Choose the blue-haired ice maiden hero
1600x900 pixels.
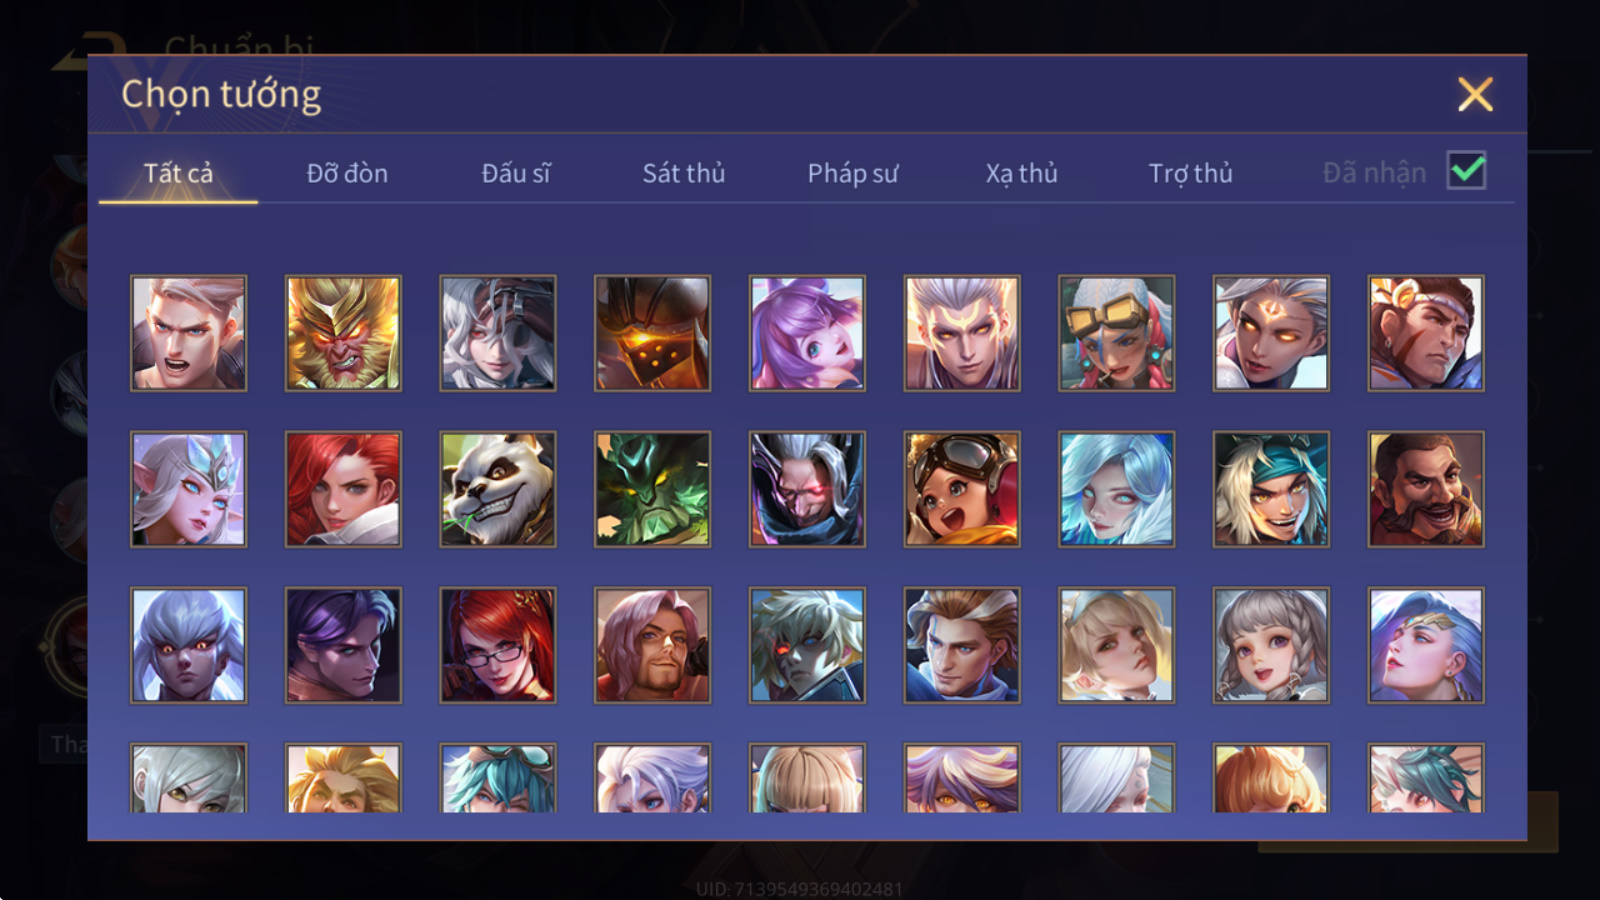pyautogui.click(x=1116, y=489)
